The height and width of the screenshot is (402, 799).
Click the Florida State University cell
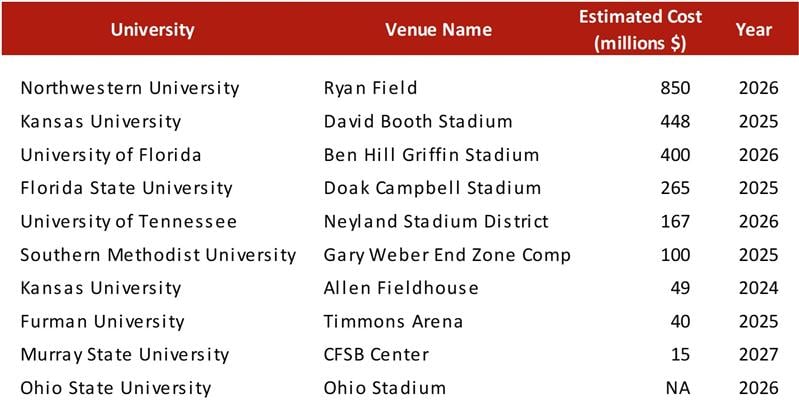tap(126, 188)
